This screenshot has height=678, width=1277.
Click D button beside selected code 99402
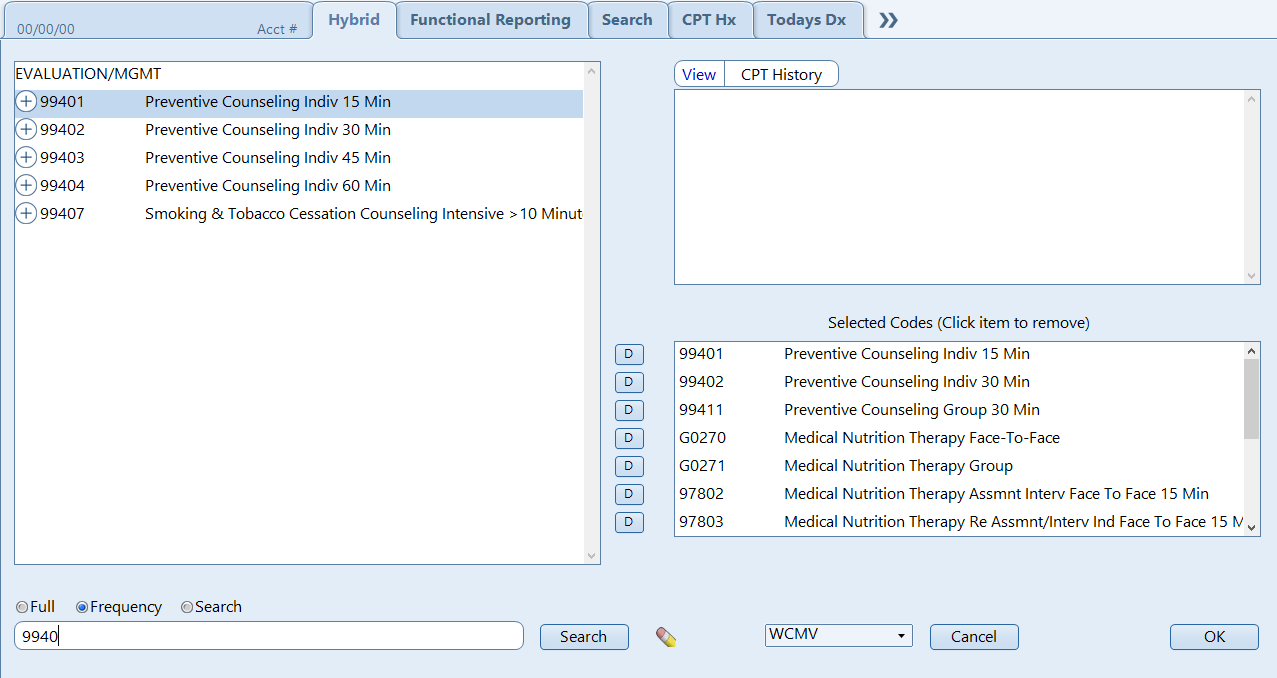pos(629,382)
